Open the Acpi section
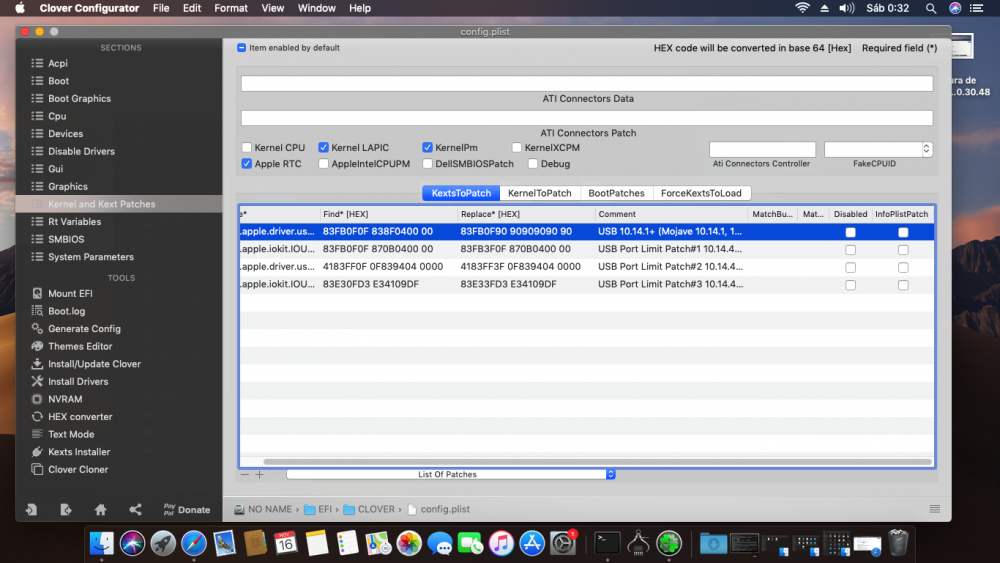The height and width of the screenshot is (563, 1000). click(57, 63)
